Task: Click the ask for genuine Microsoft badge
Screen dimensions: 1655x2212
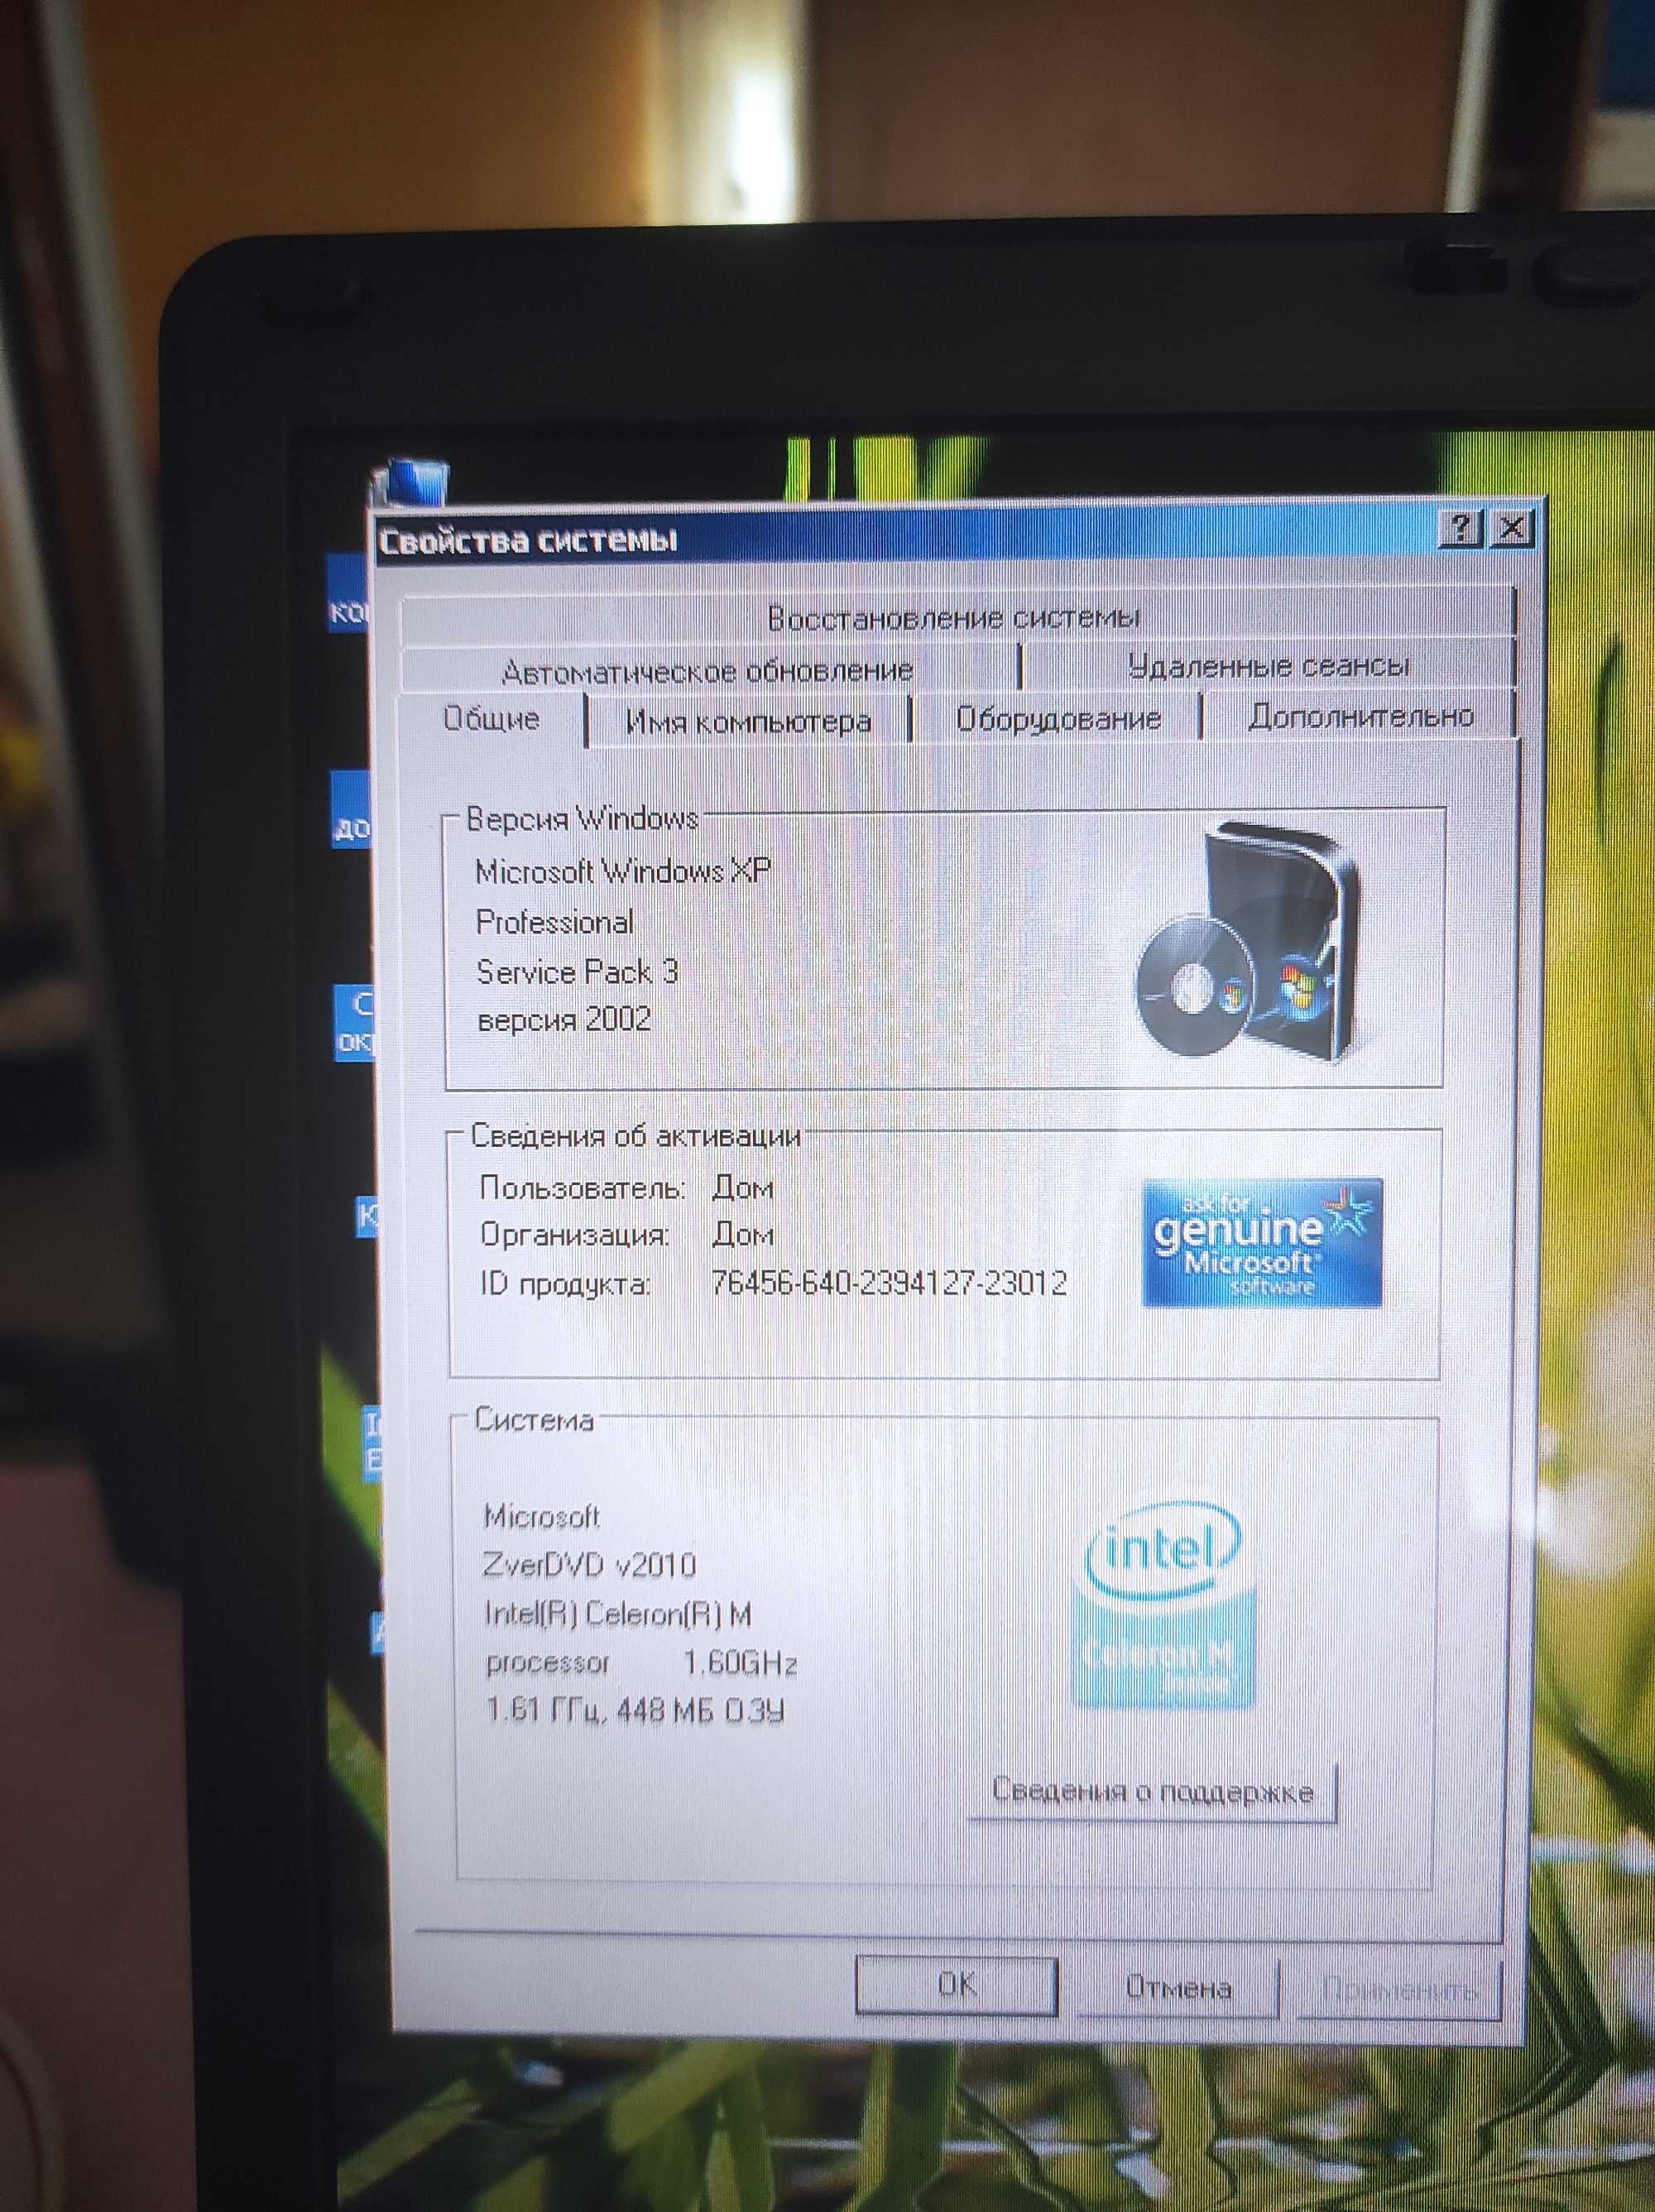Action: point(1262,1243)
